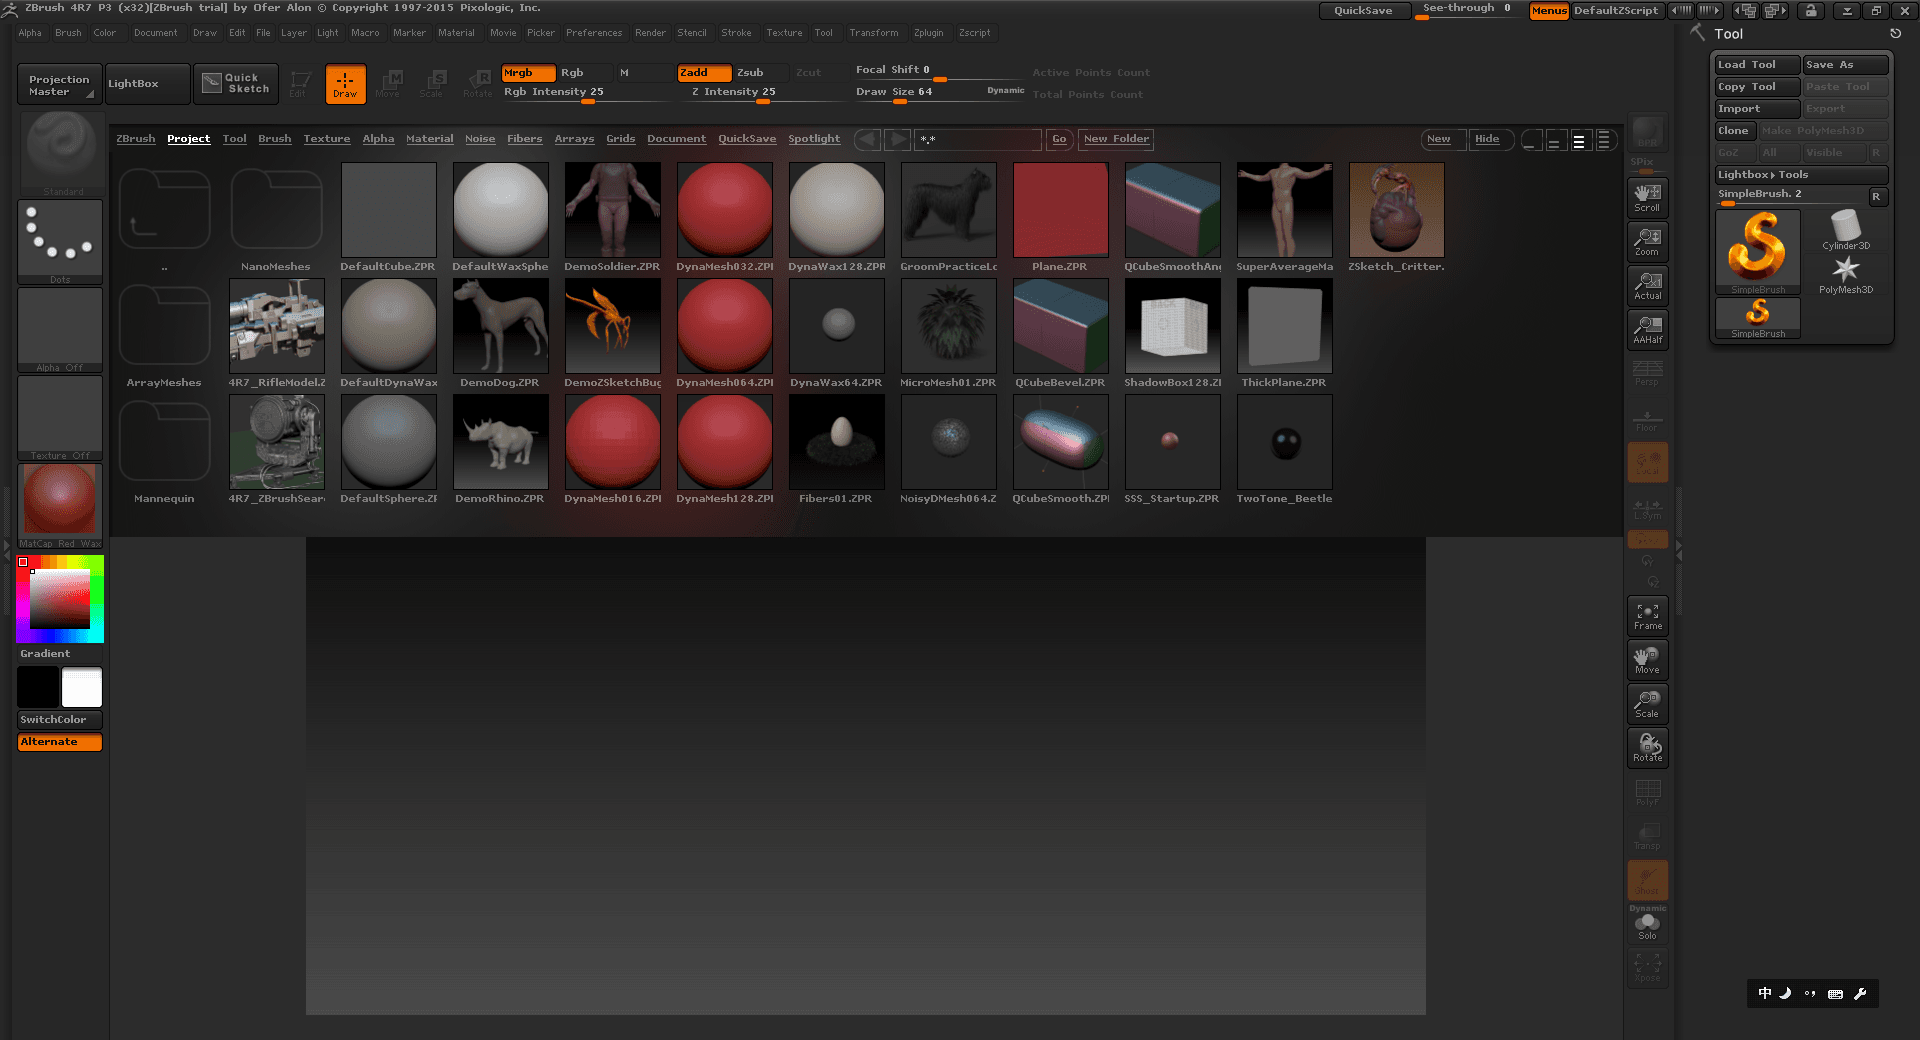Toggle Zsub mode

tap(760, 73)
